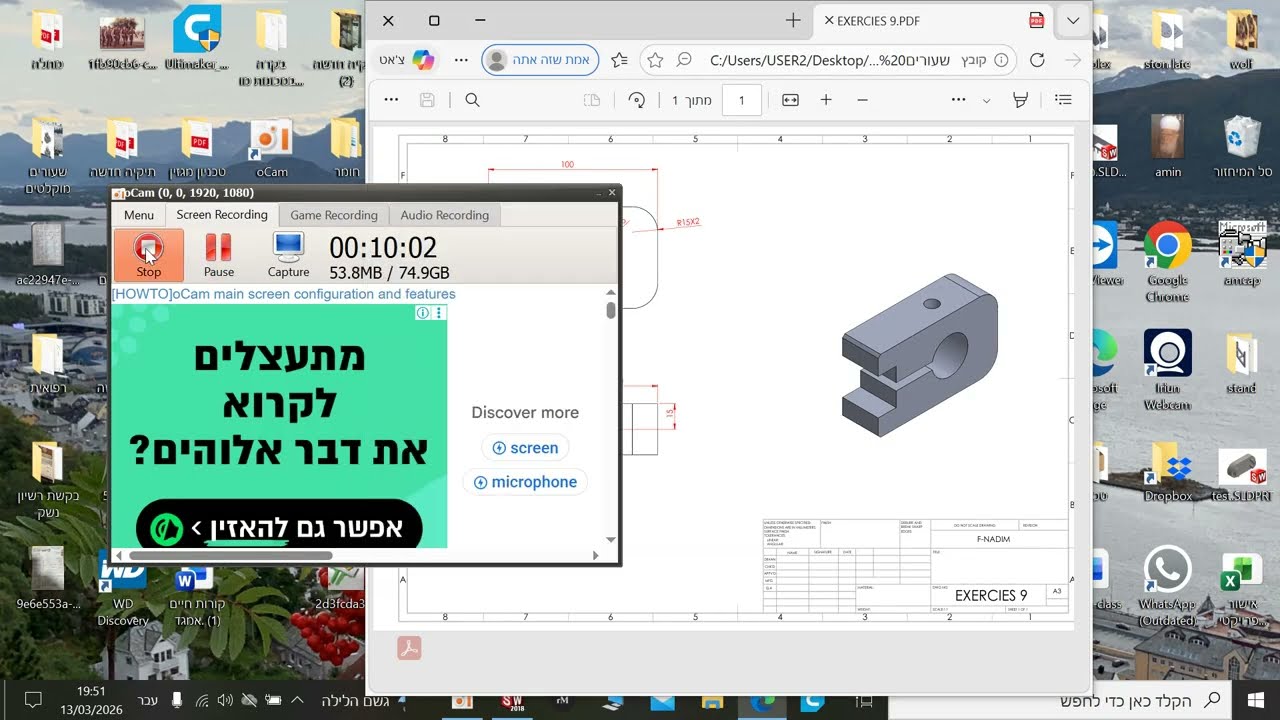Open PDF table of contents
The height and width of the screenshot is (720, 1280).
tap(1064, 100)
